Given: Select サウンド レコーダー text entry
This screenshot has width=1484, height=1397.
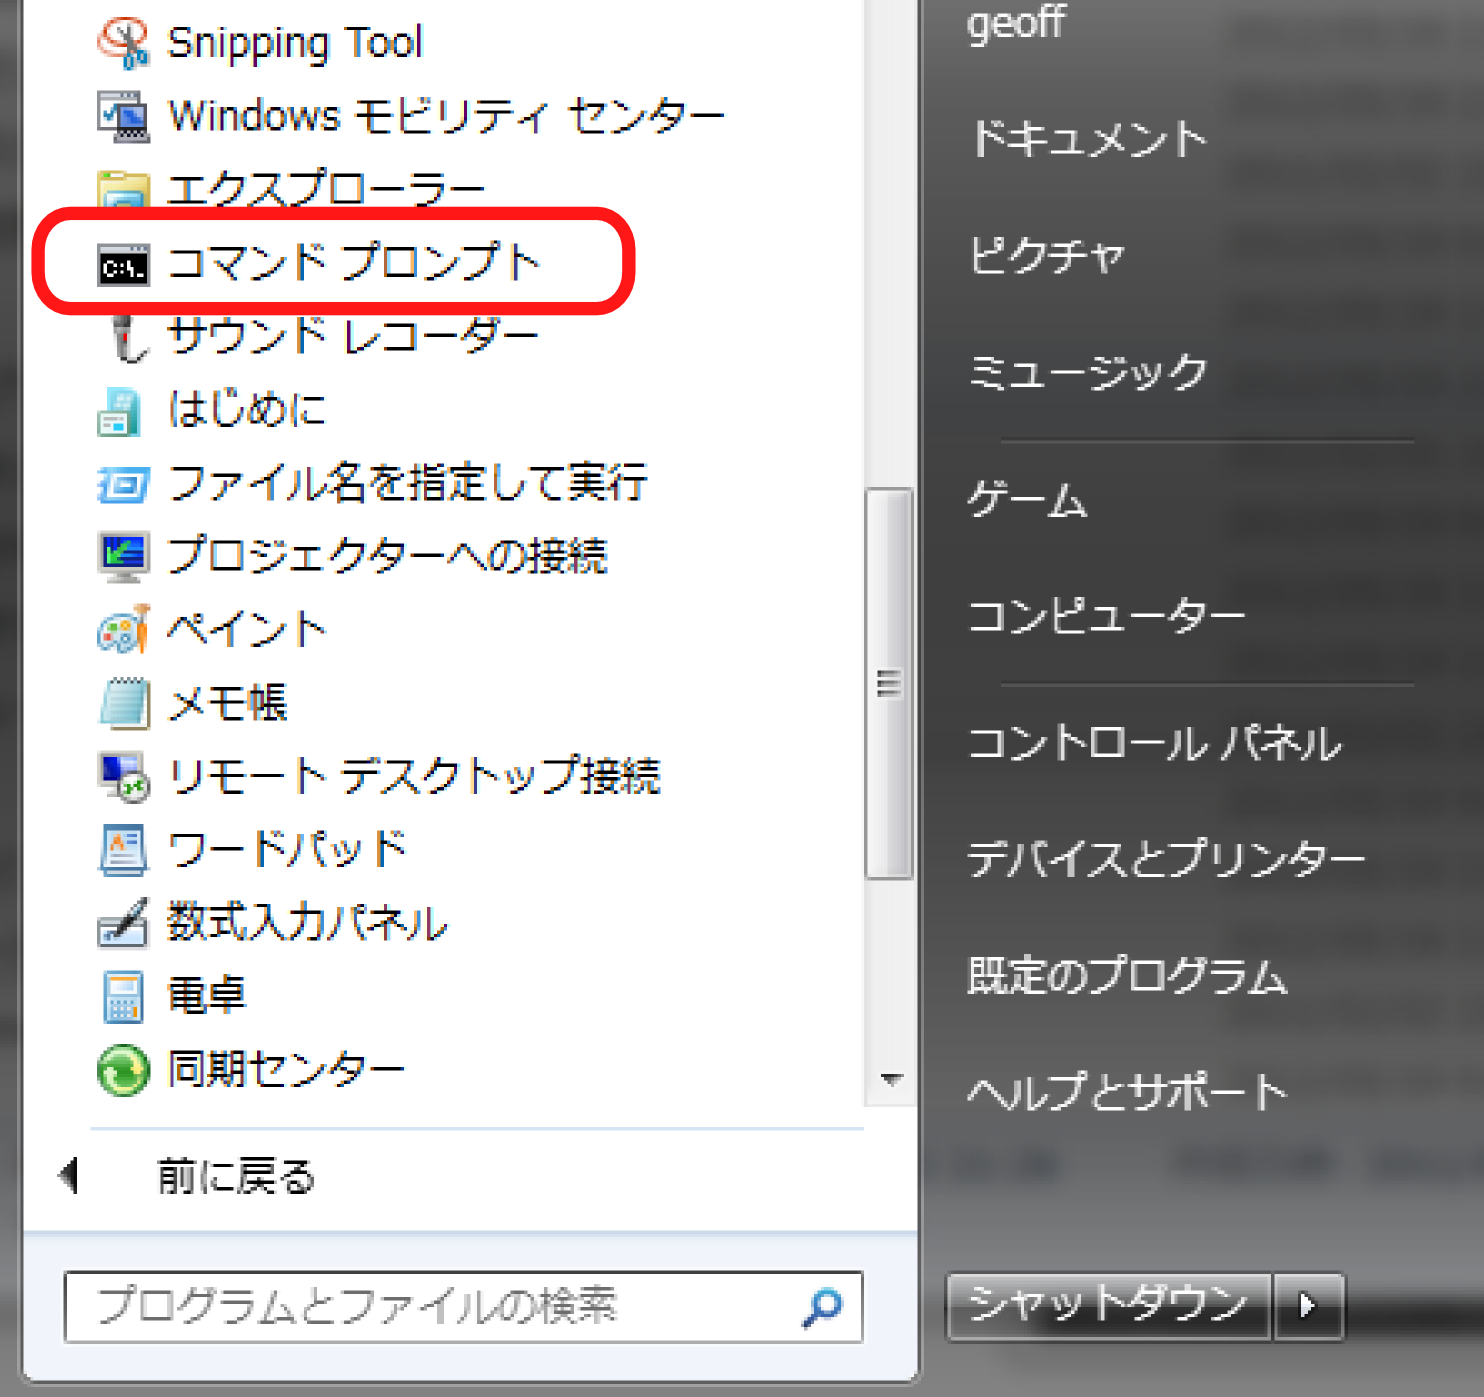Looking at the screenshot, I should pyautogui.click(x=353, y=337).
